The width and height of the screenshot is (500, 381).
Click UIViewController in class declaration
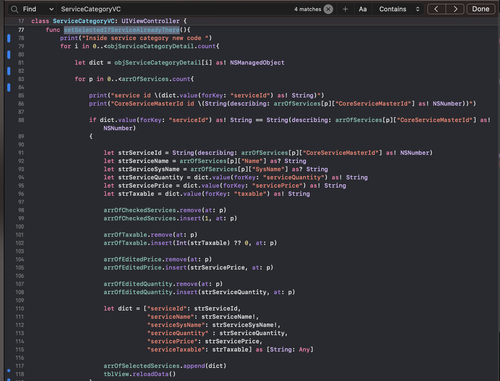150,21
